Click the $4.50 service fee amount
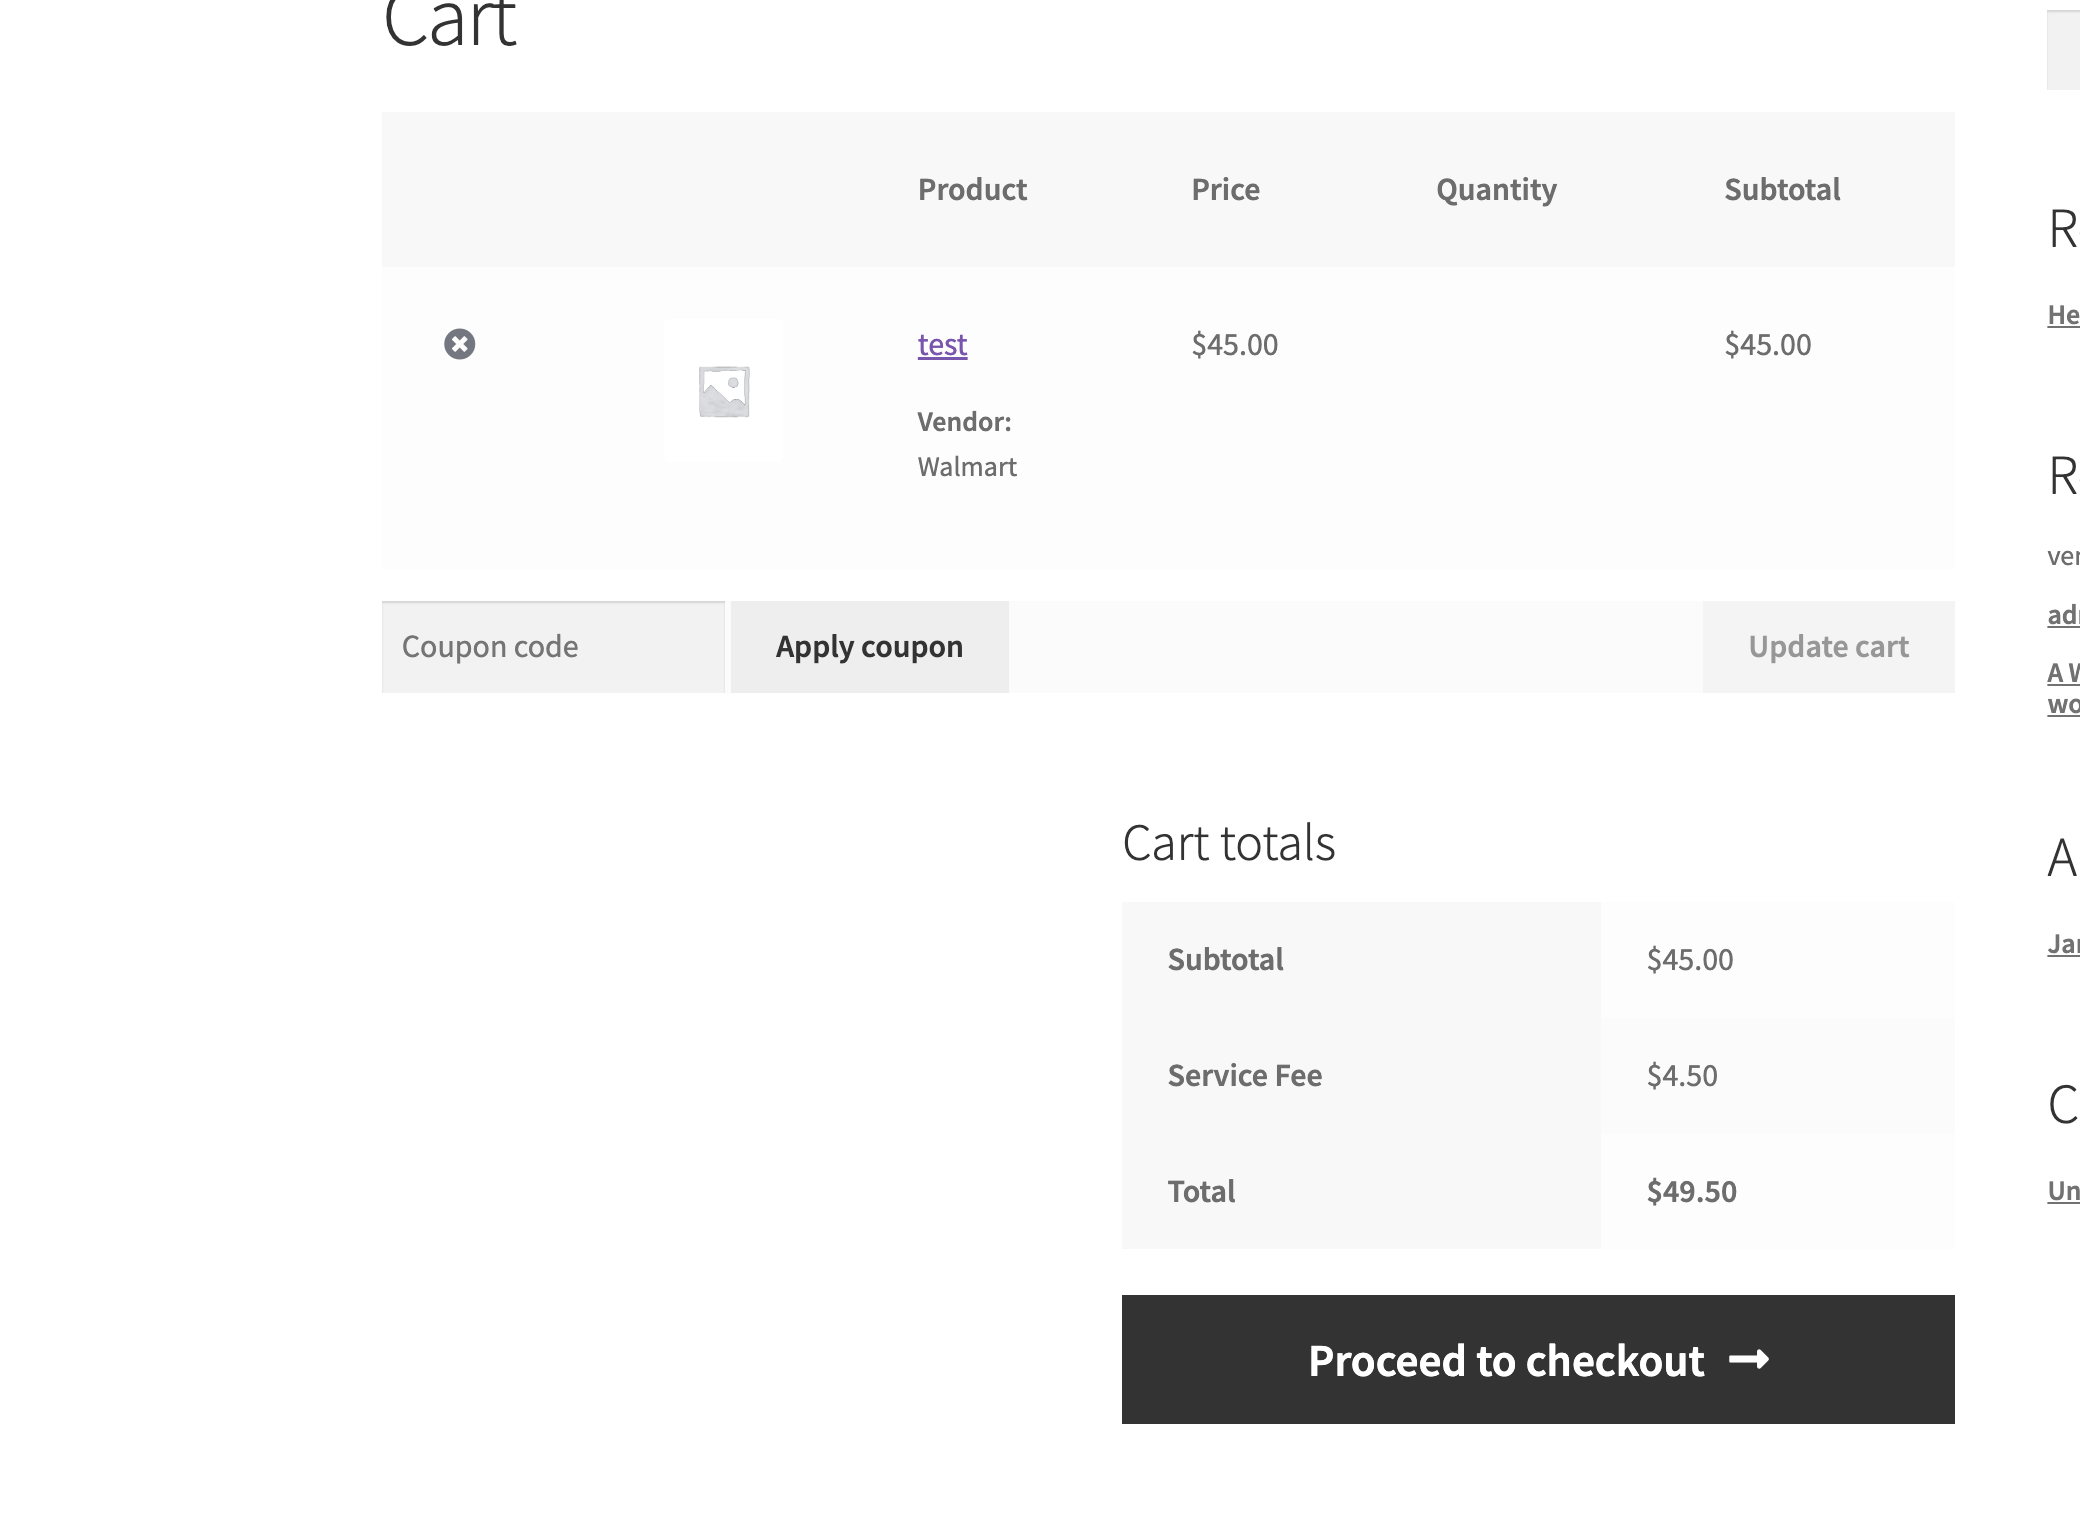Viewport: 2080px width, 1526px height. pos(1682,1076)
